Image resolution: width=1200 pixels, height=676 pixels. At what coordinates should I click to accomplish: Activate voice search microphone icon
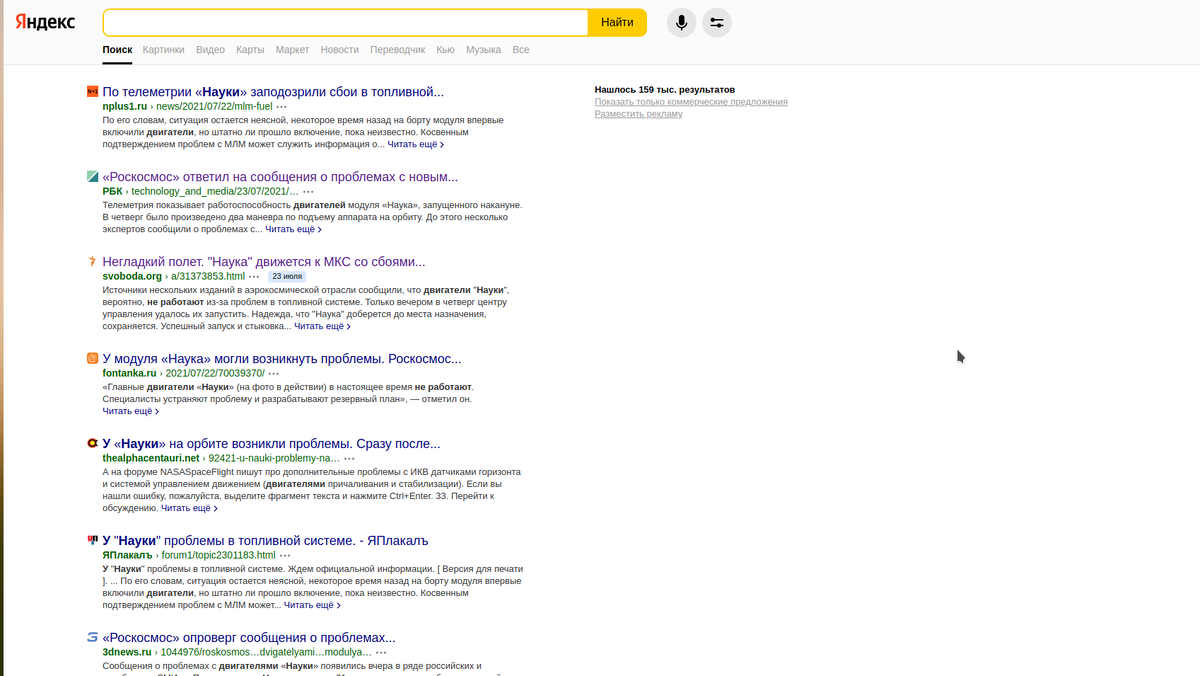[681, 22]
